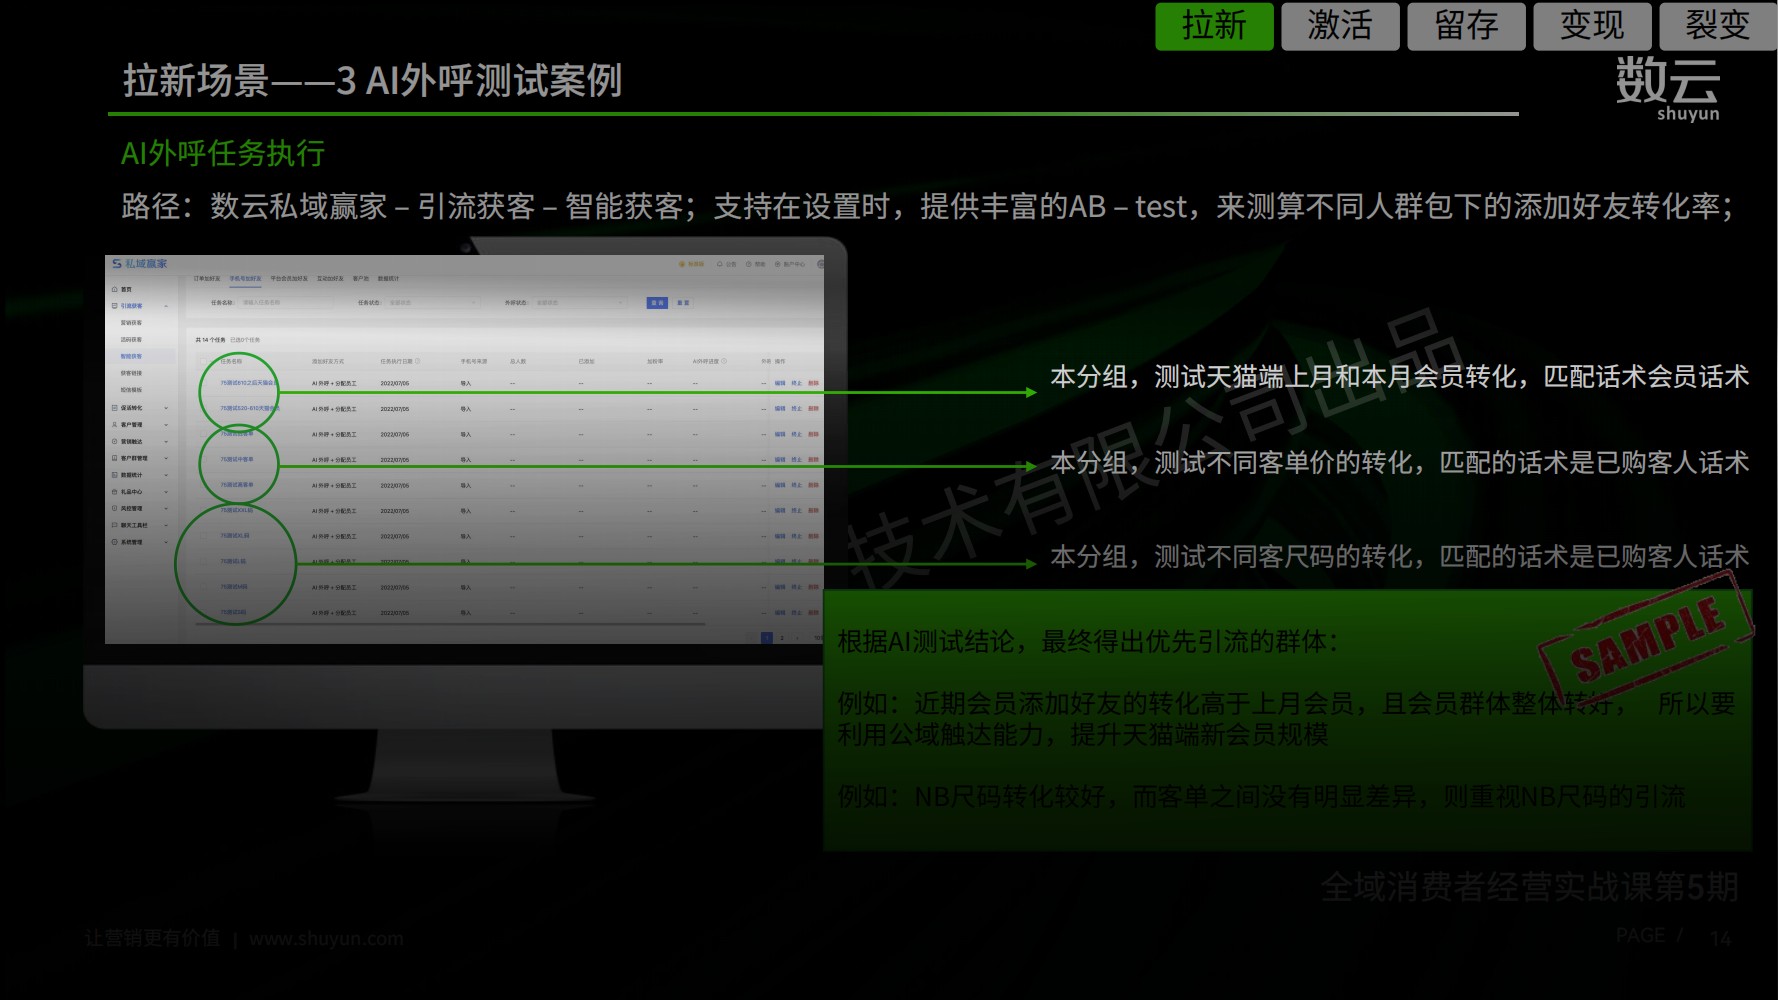Viewport: 1778px width, 1000px height.
Task: Select 活码获客 in the sidebar
Action: coord(131,340)
